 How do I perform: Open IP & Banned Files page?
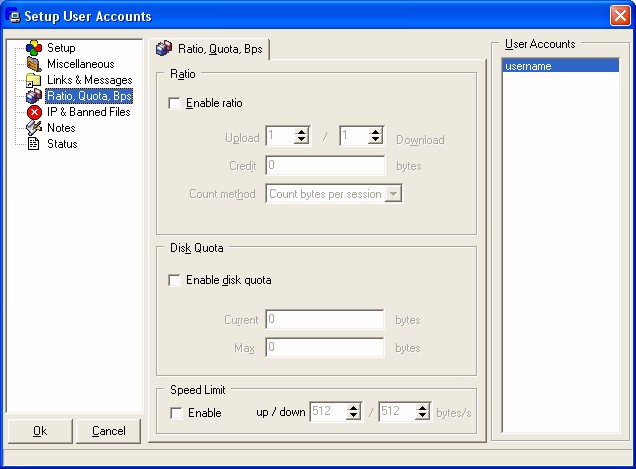pyautogui.click(x=88, y=112)
